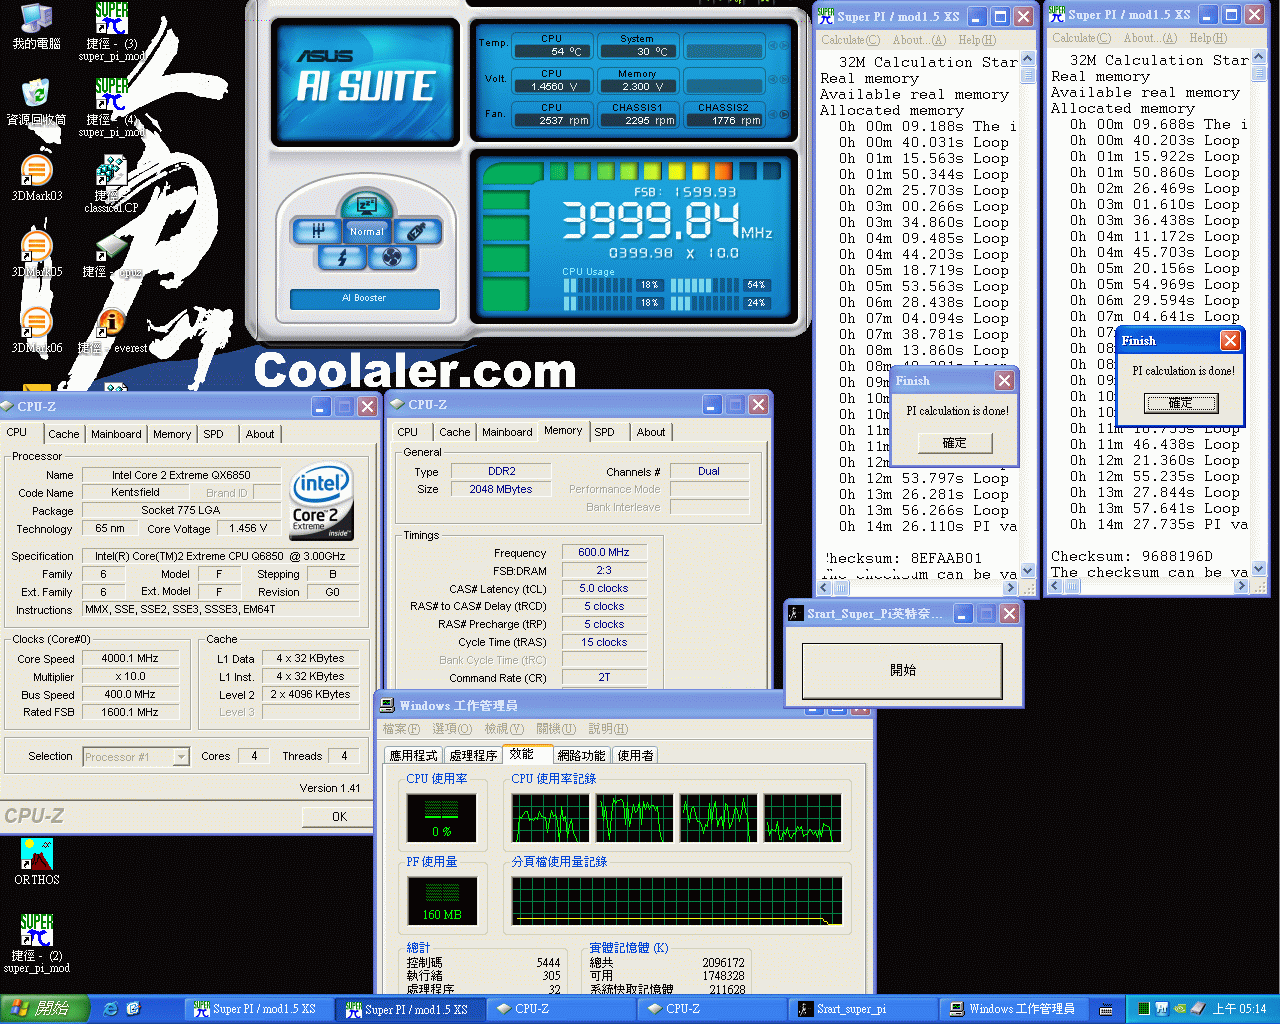Launch 3DMark06 desktop shortcut

click(36, 329)
